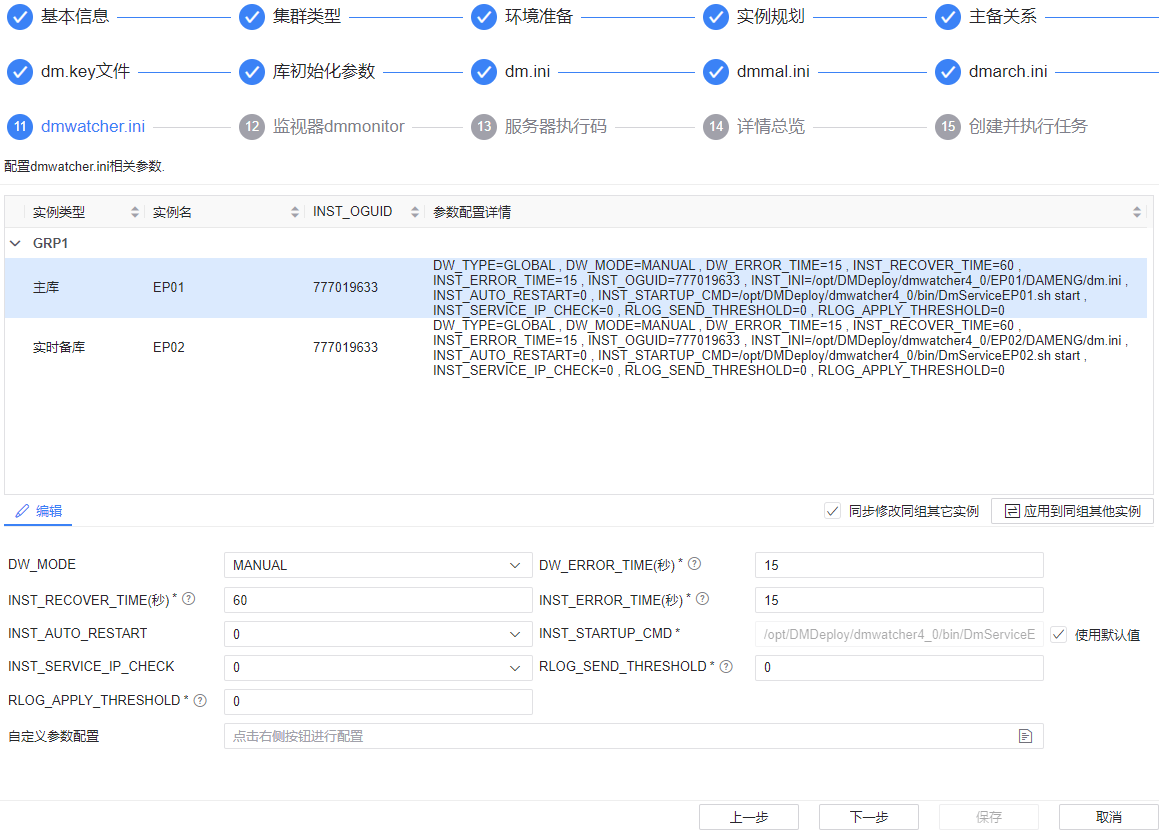Click 创建并执行任务 step label
This screenshot has width=1161, height=834.
tap(1028, 127)
